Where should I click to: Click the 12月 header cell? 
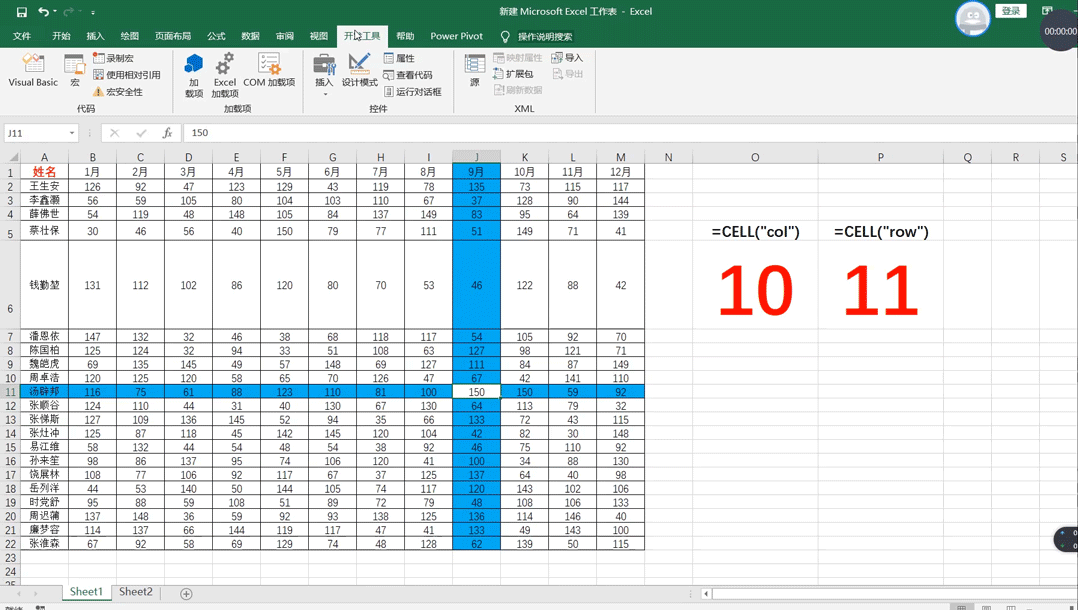(621, 172)
